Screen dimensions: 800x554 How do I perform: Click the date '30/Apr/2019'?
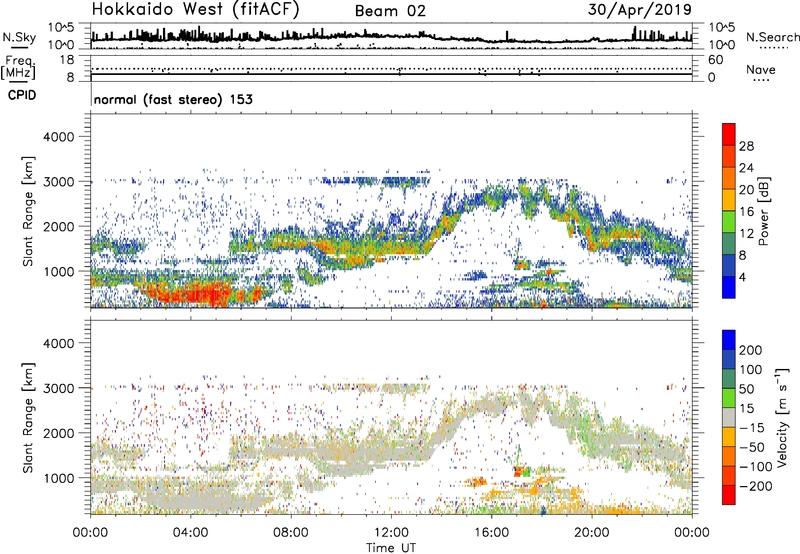click(640, 10)
